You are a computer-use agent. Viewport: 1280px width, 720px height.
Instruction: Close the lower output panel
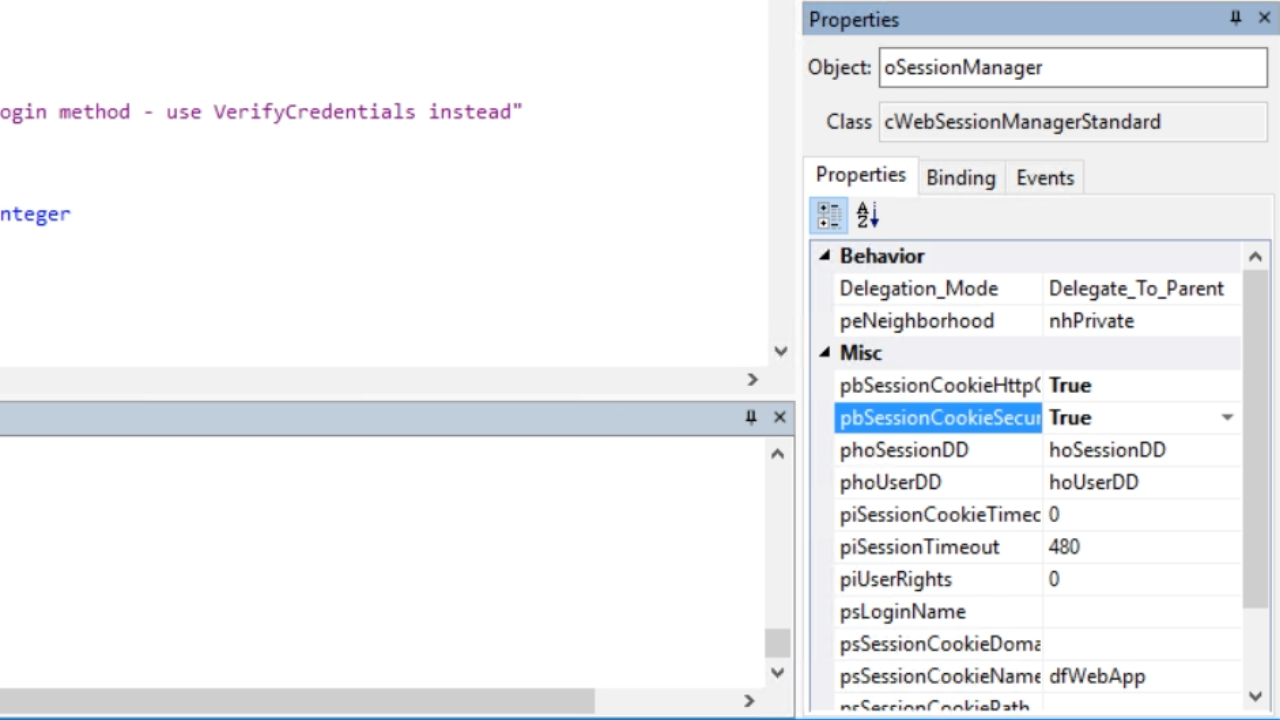tap(780, 417)
